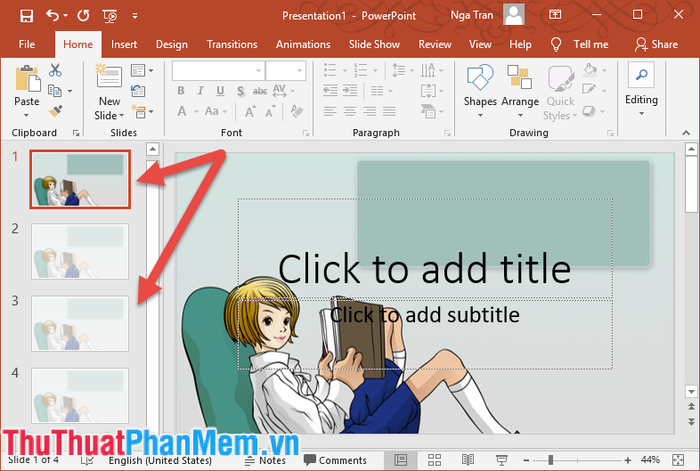Toggle Italic formatting
Viewport: 700px width, 471px height.
[x=201, y=91]
